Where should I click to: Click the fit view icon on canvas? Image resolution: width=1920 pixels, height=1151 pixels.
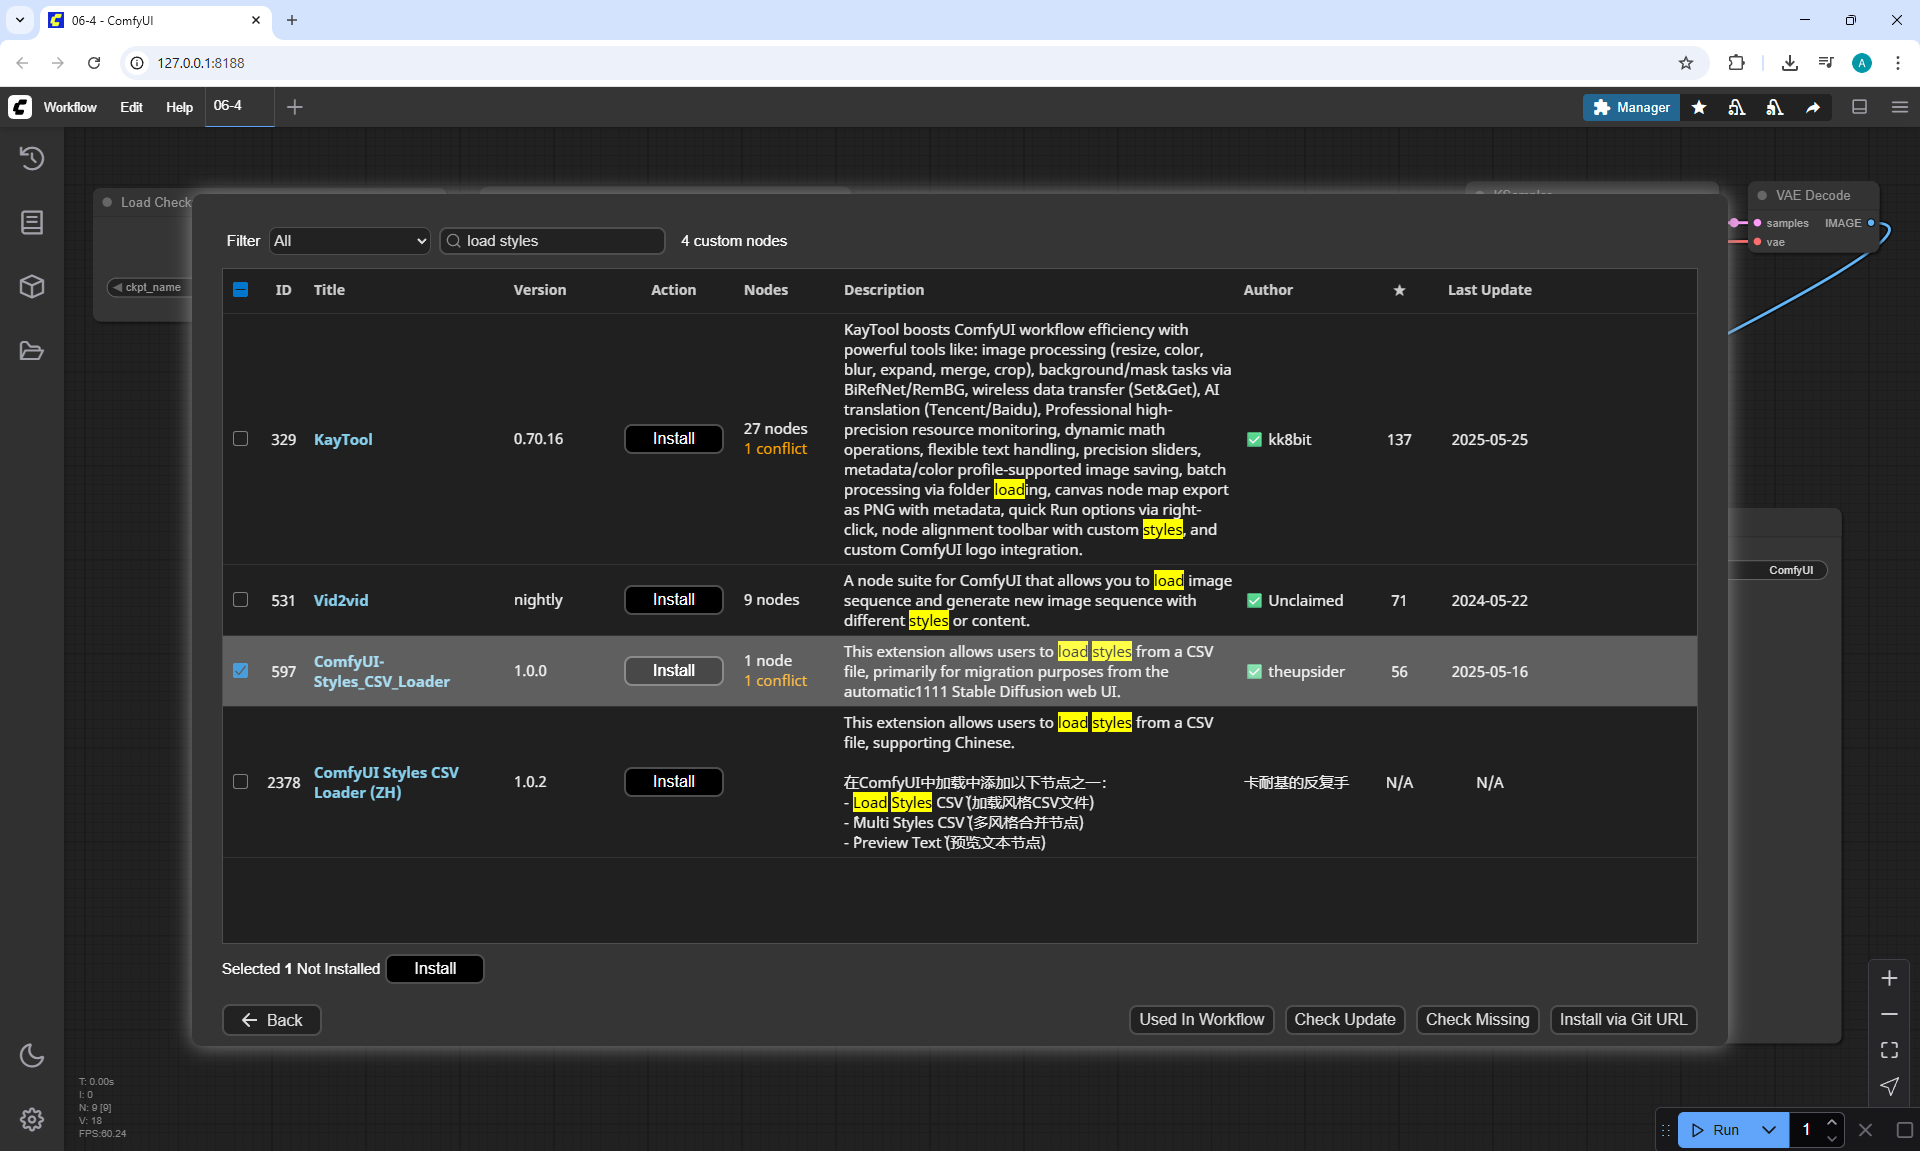pyautogui.click(x=1889, y=1050)
